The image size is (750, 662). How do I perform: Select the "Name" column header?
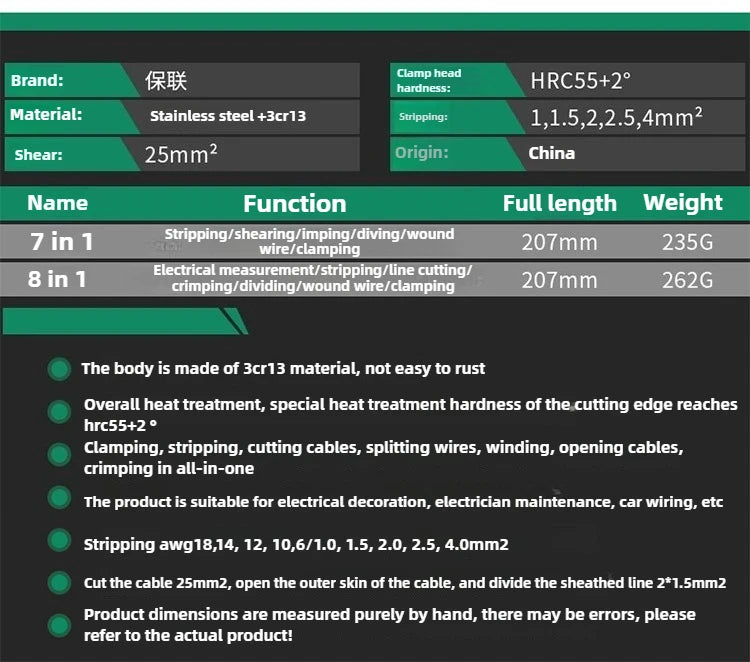click(x=57, y=203)
